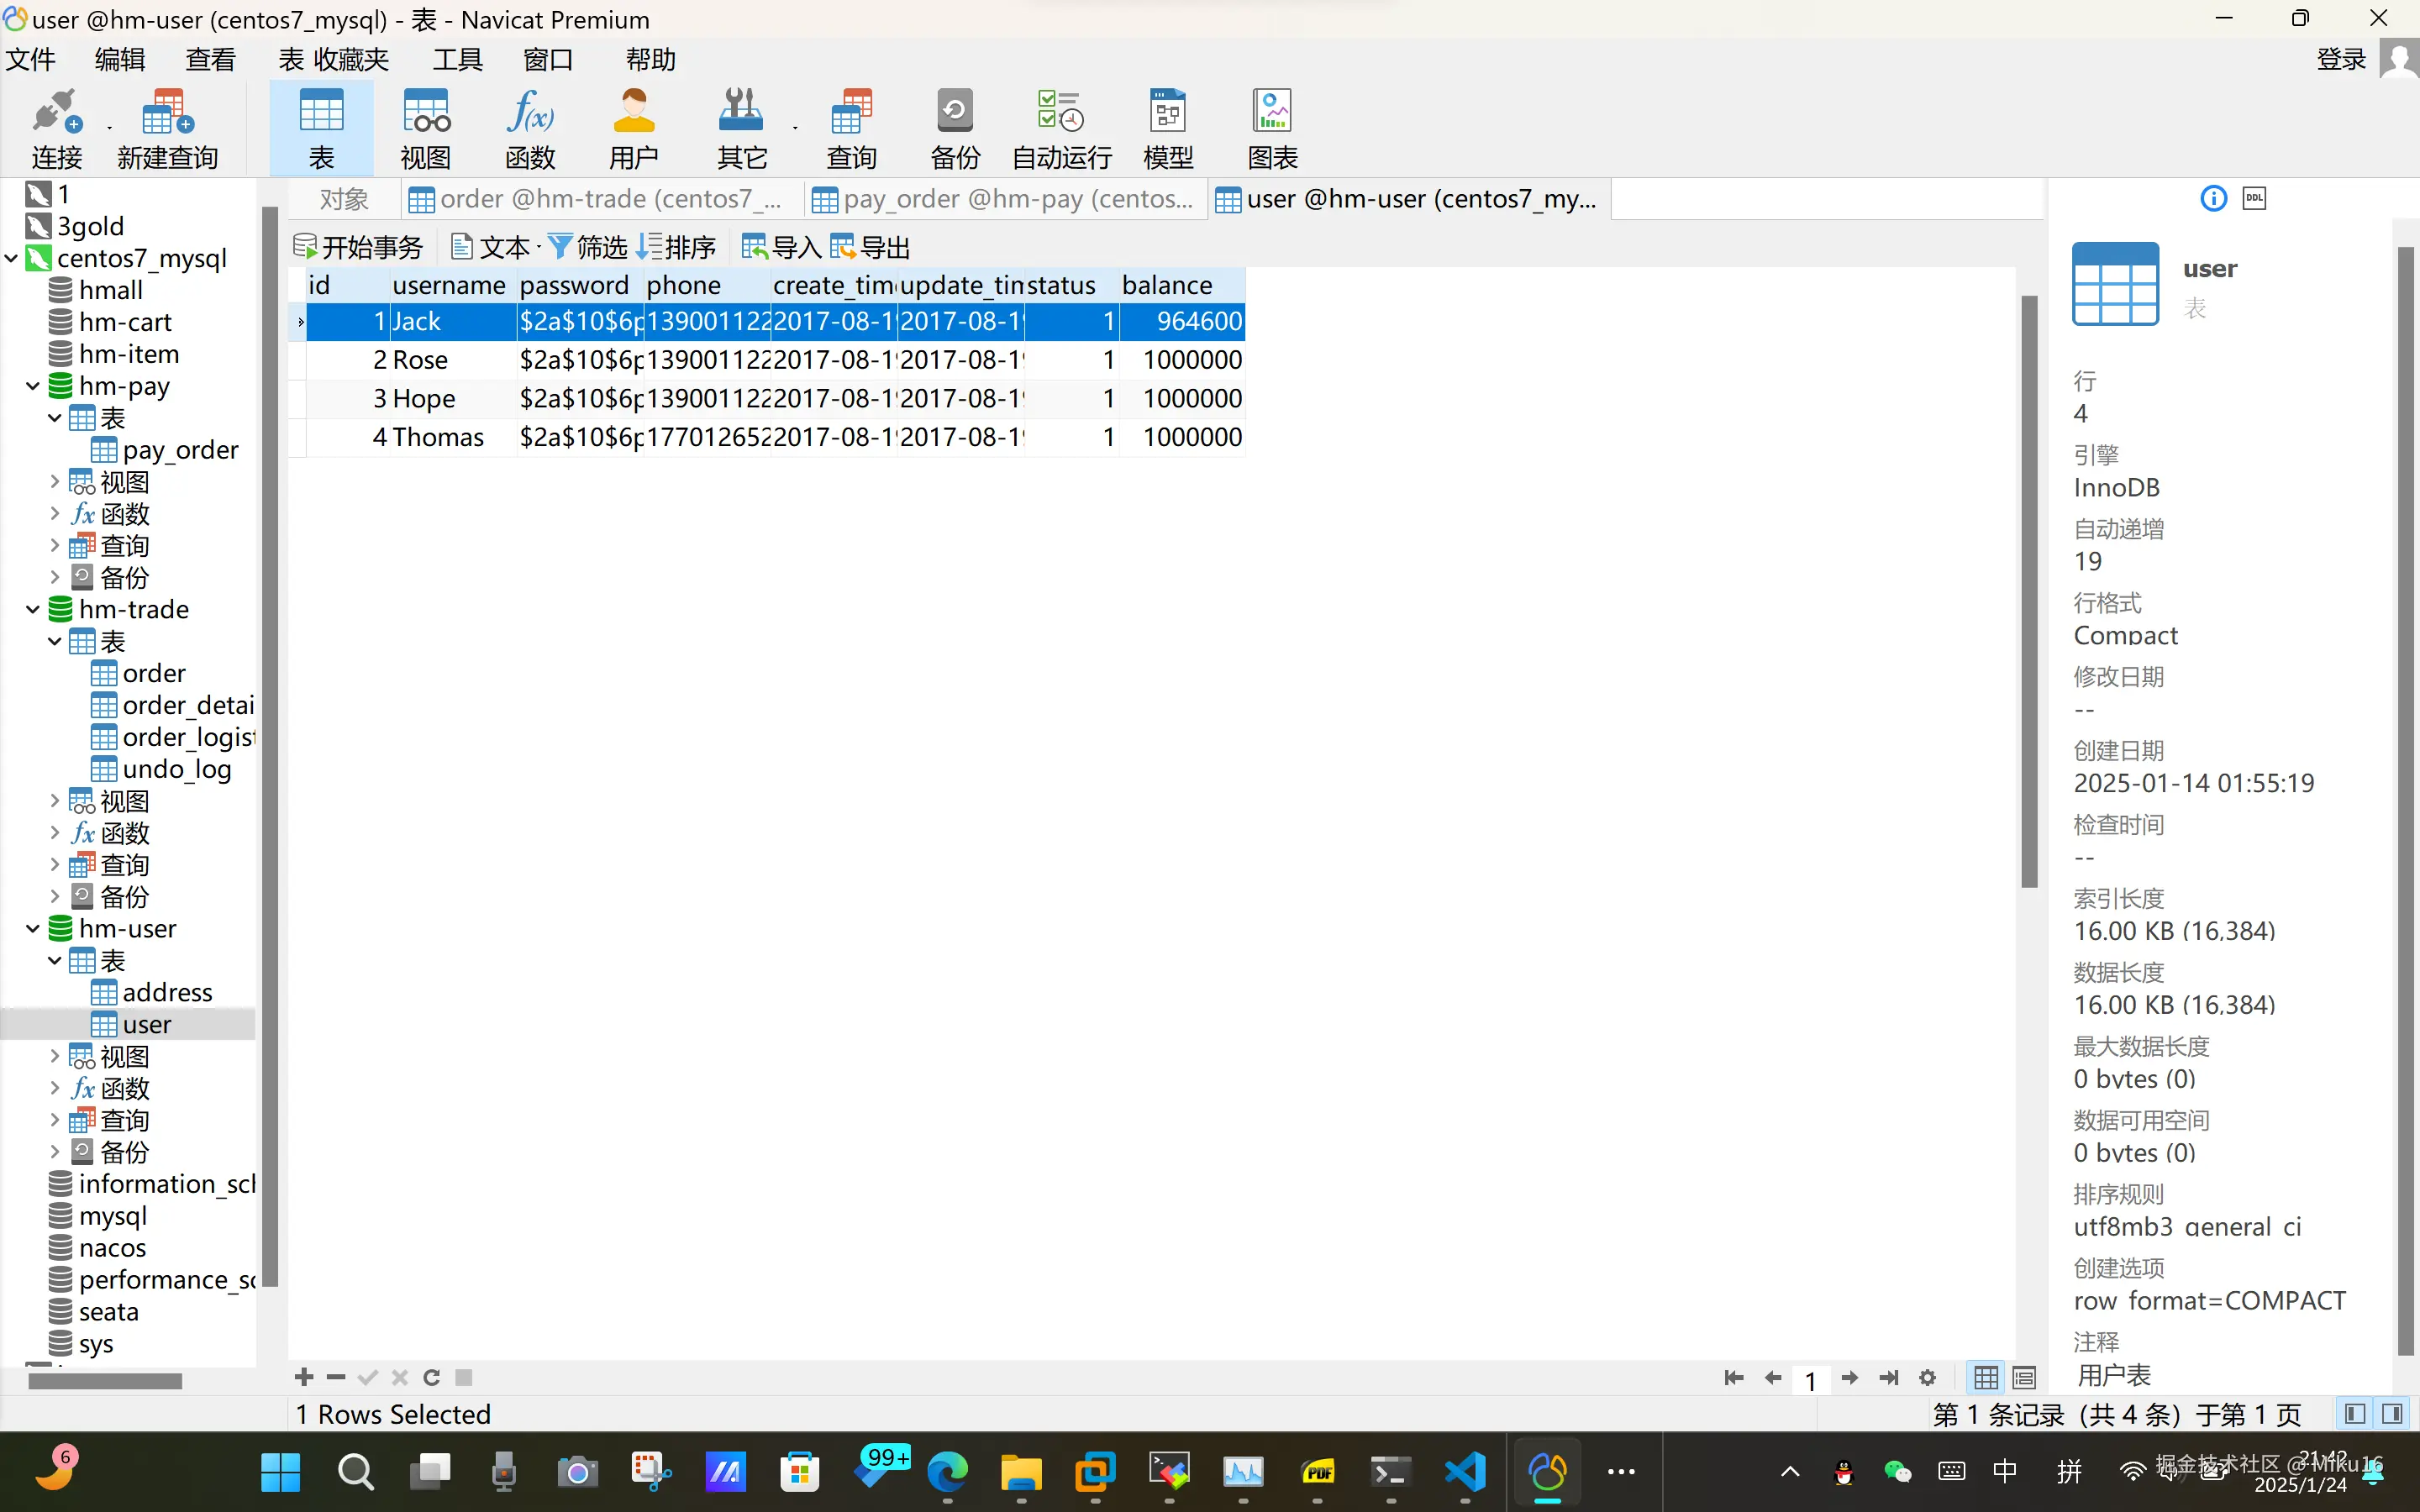Switch to pay_order @hm-pay tab
Screen dimensions: 2420x1512
[x=1005, y=199]
